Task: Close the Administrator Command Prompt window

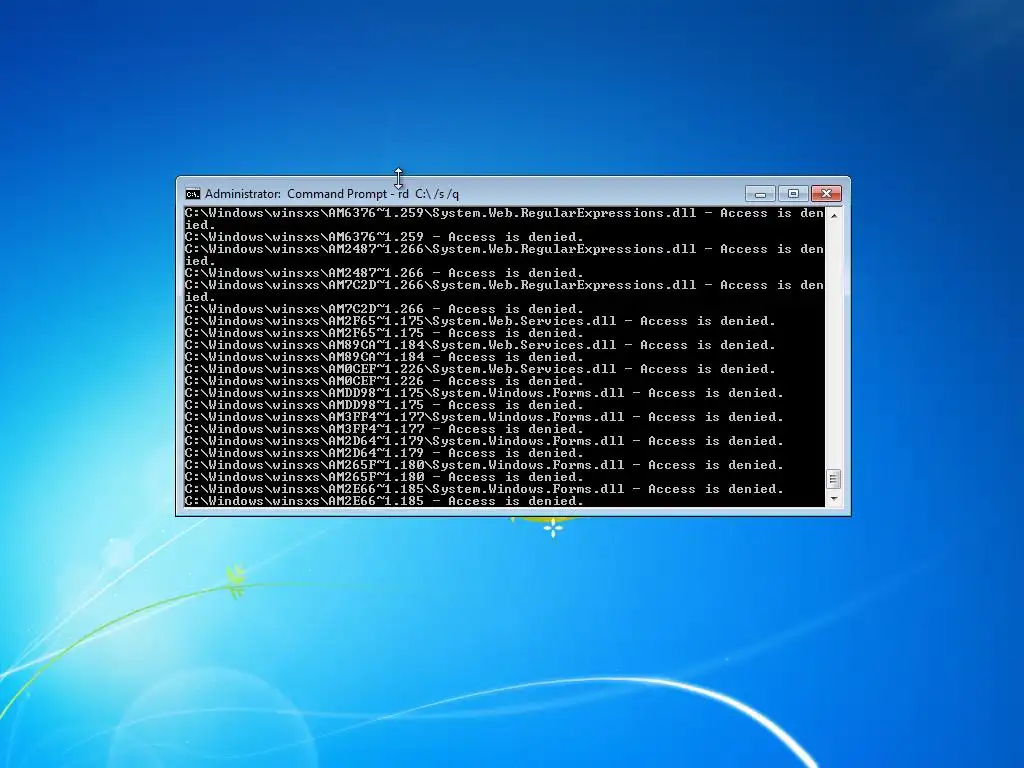Action: coord(826,194)
